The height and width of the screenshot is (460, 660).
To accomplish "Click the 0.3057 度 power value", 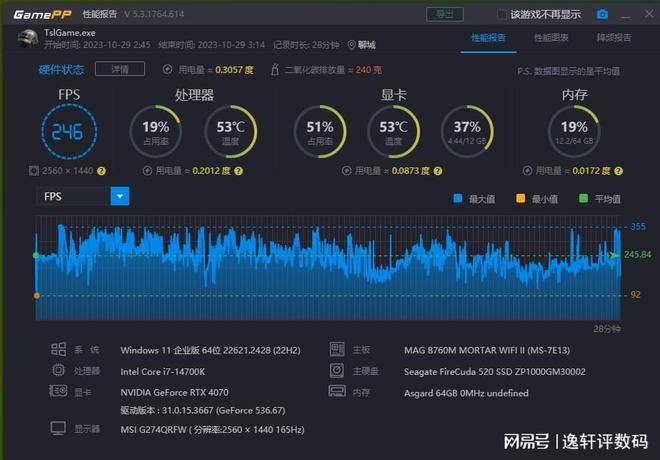I will coord(234,70).
